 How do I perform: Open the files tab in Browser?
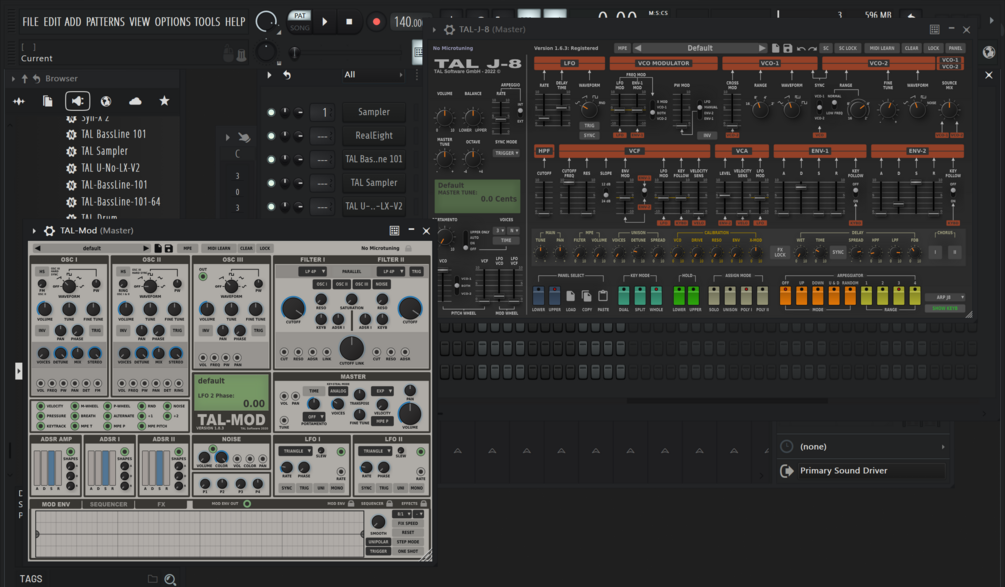pos(47,101)
